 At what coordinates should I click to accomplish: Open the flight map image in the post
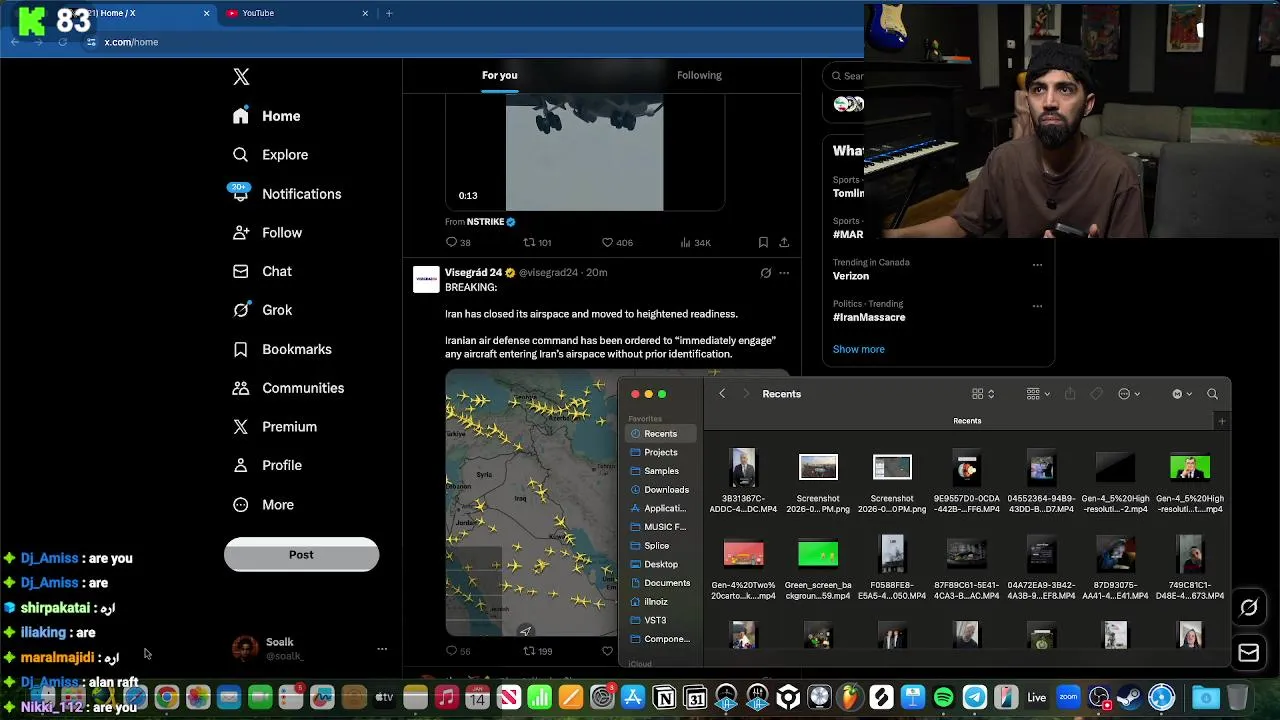[531, 503]
